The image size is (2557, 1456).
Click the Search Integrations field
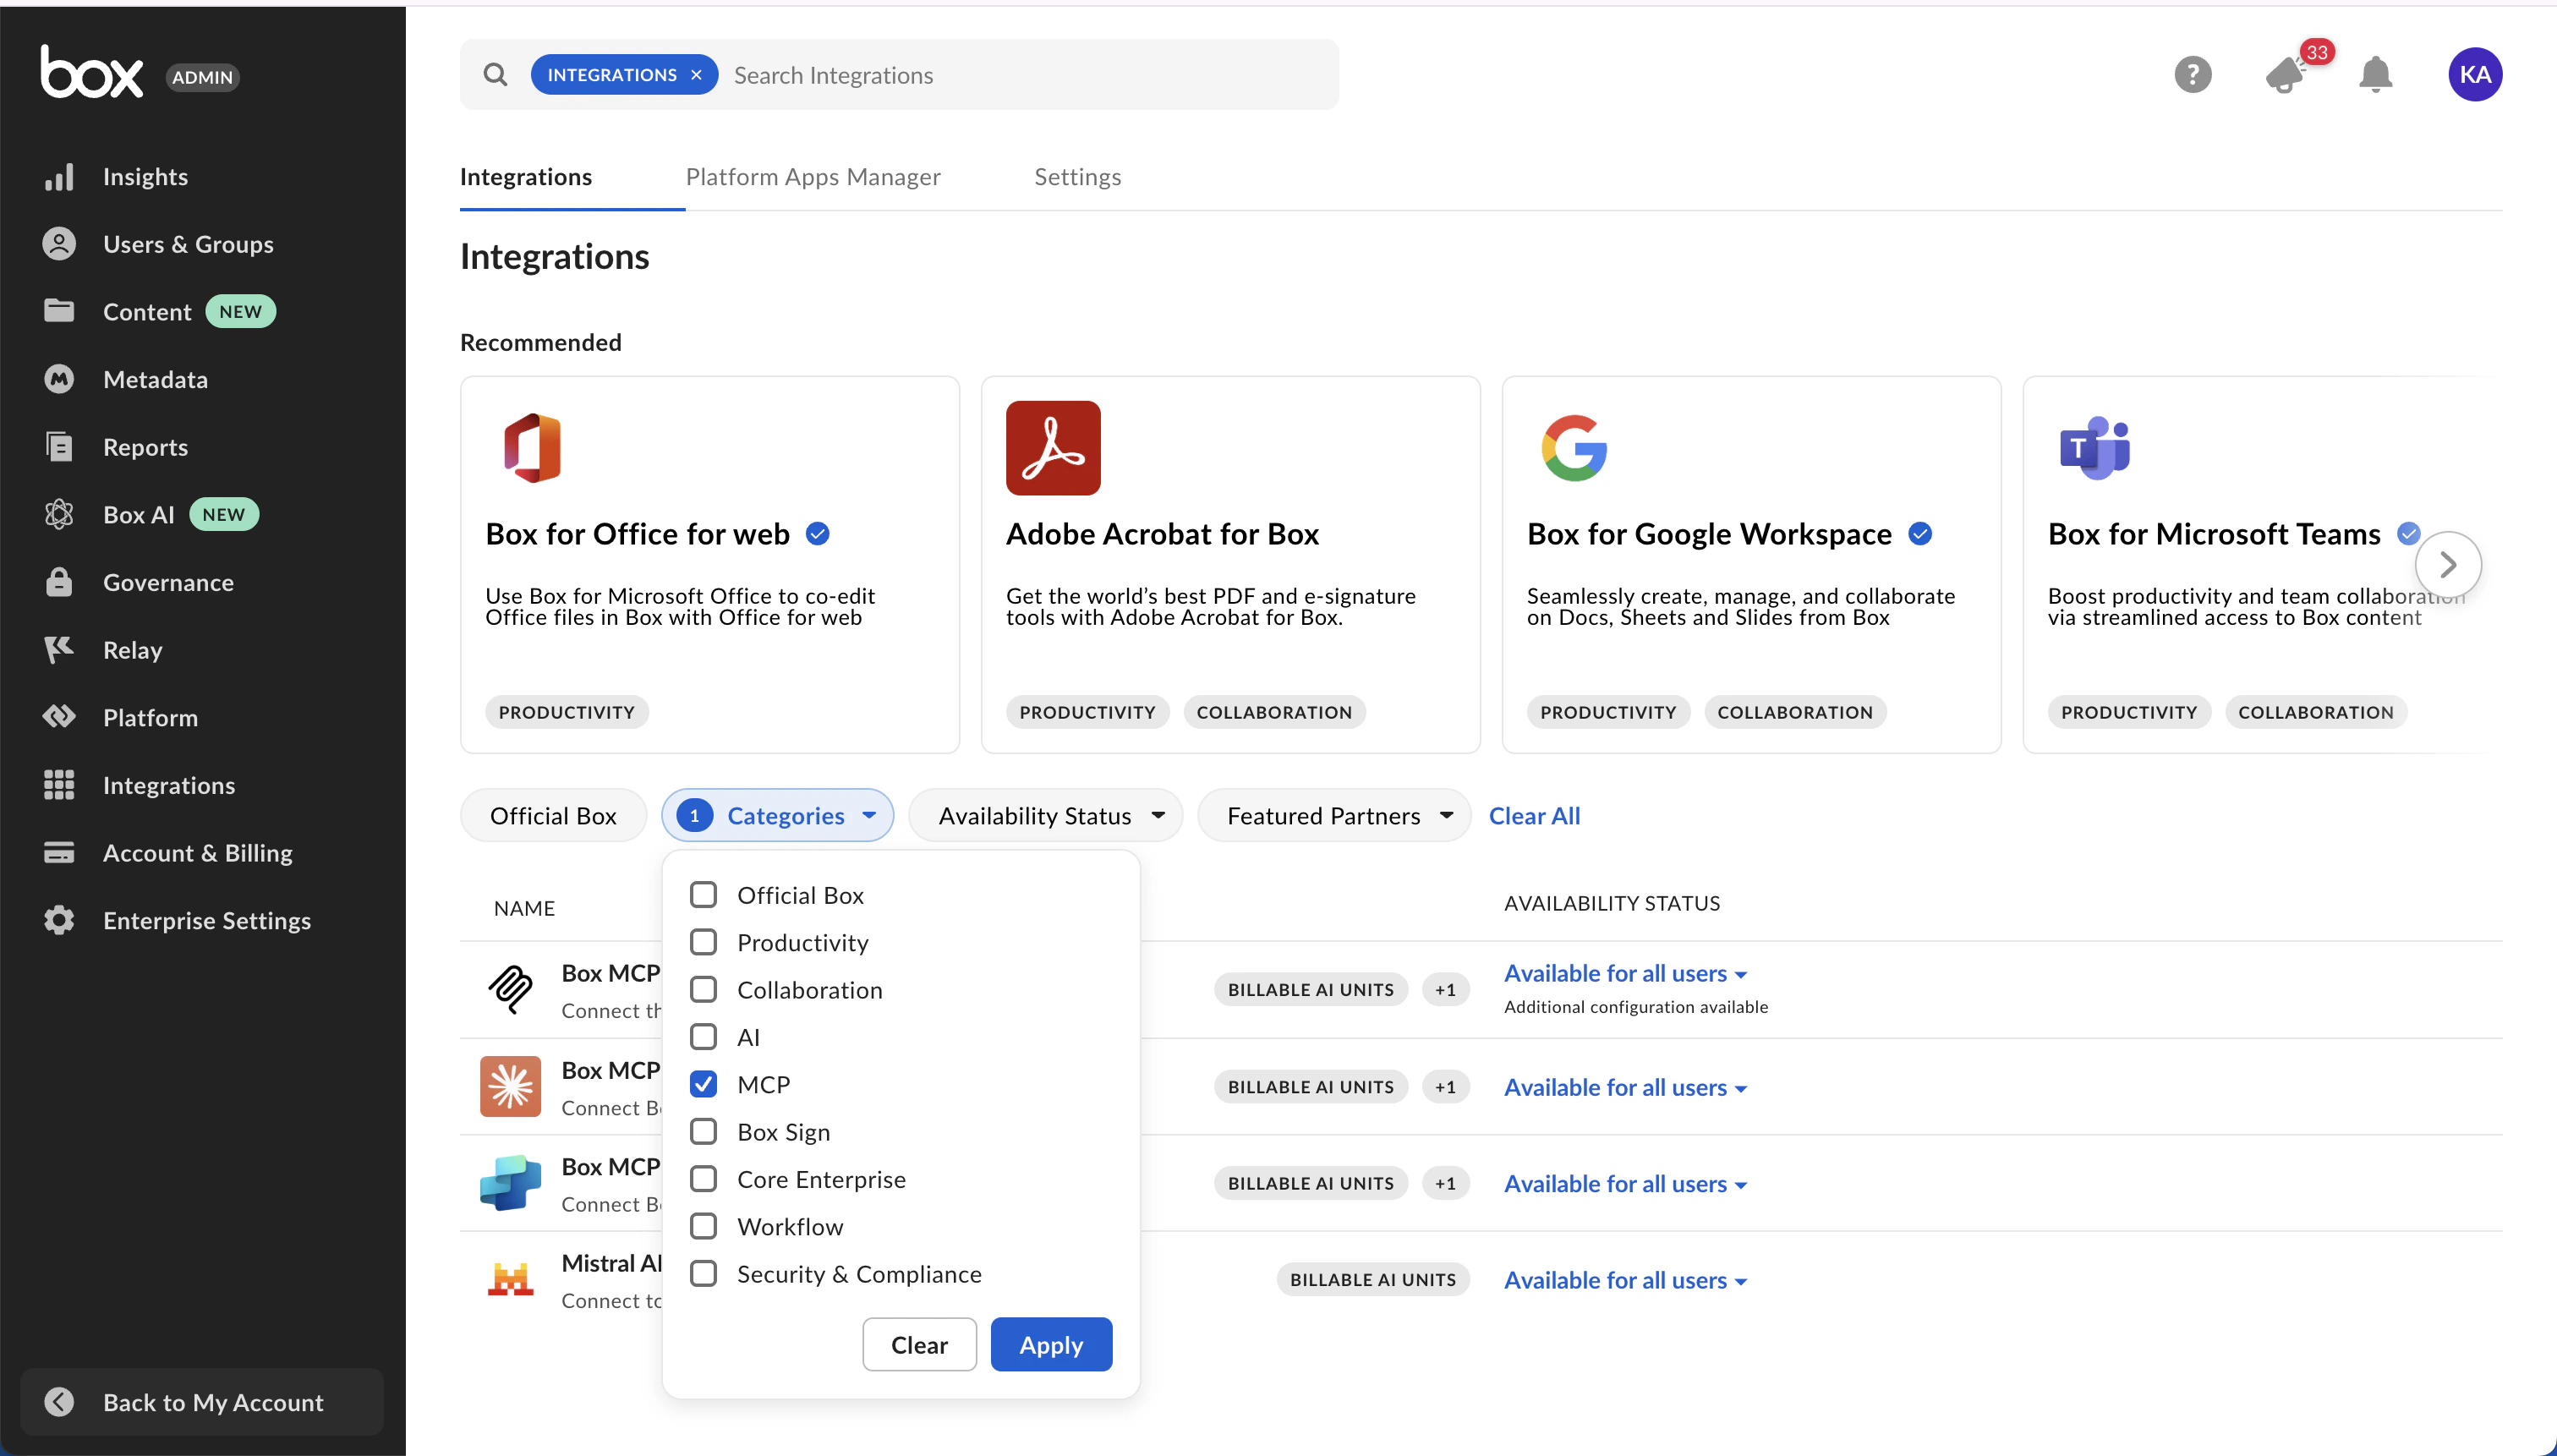coord(1028,75)
